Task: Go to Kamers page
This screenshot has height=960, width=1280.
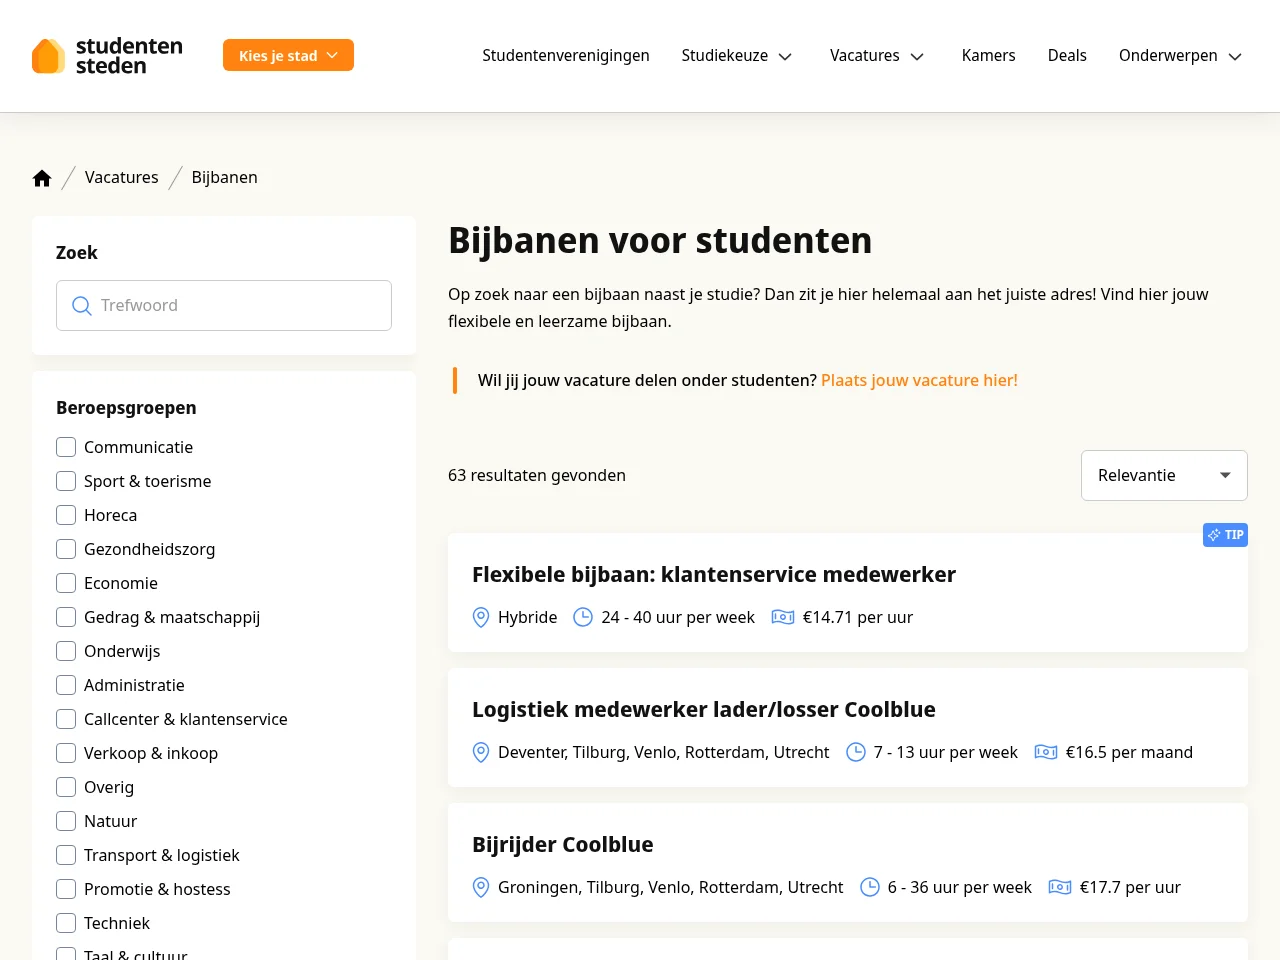Action: 988,56
